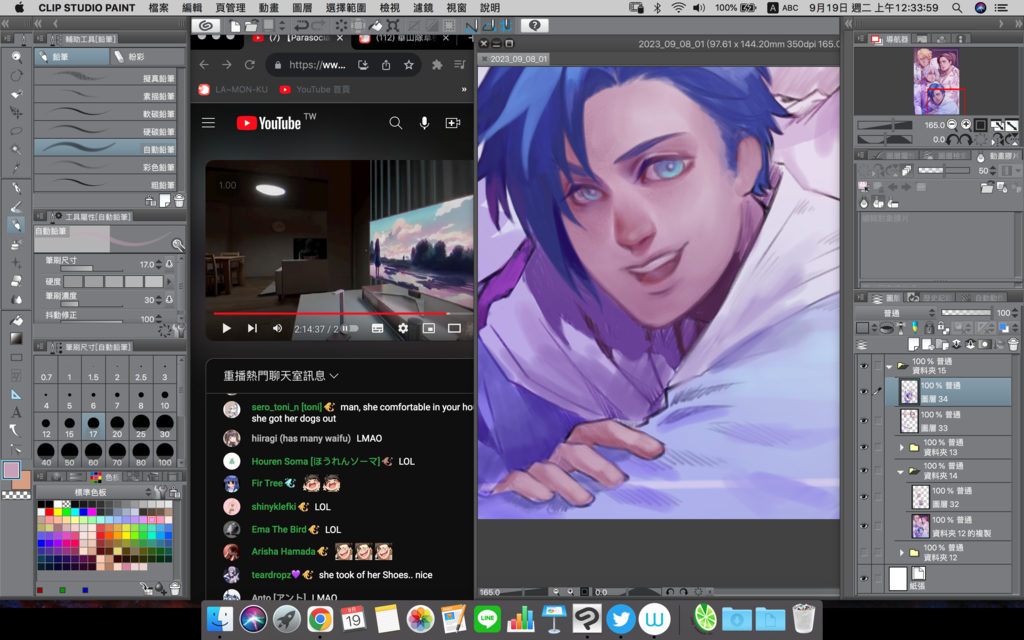
Task: Mute the YouTube video volume
Action: (278, 328)
